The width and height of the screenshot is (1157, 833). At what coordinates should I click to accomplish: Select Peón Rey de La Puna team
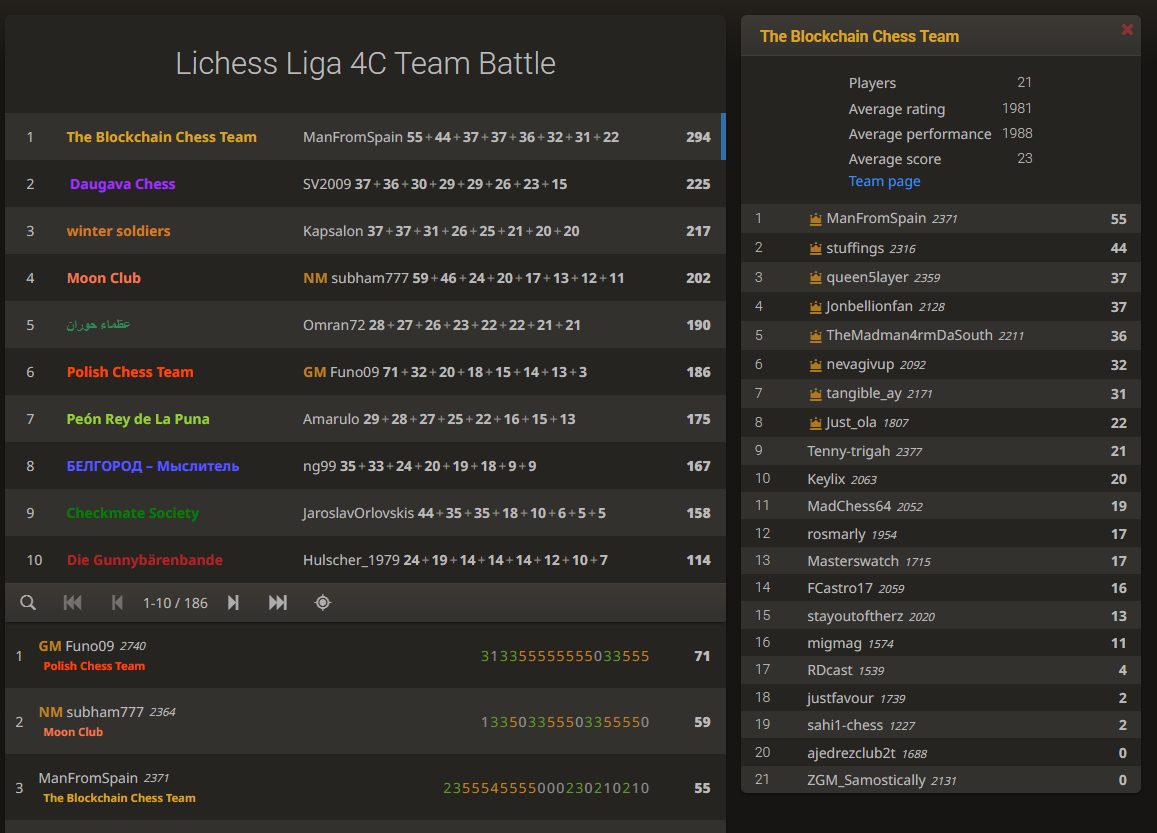tap(138, 419)
